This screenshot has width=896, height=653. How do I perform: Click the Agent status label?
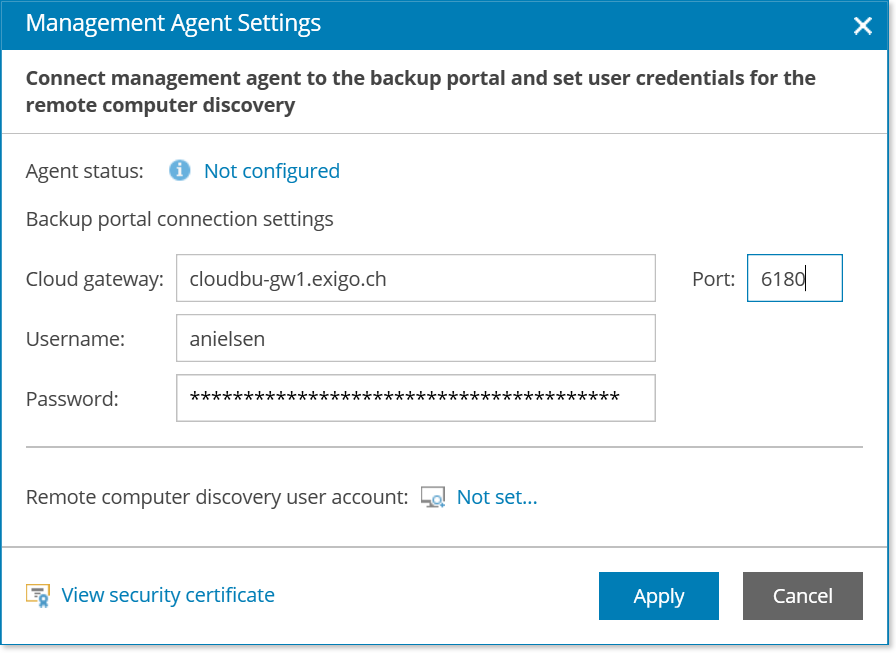[x=85, y=171]
